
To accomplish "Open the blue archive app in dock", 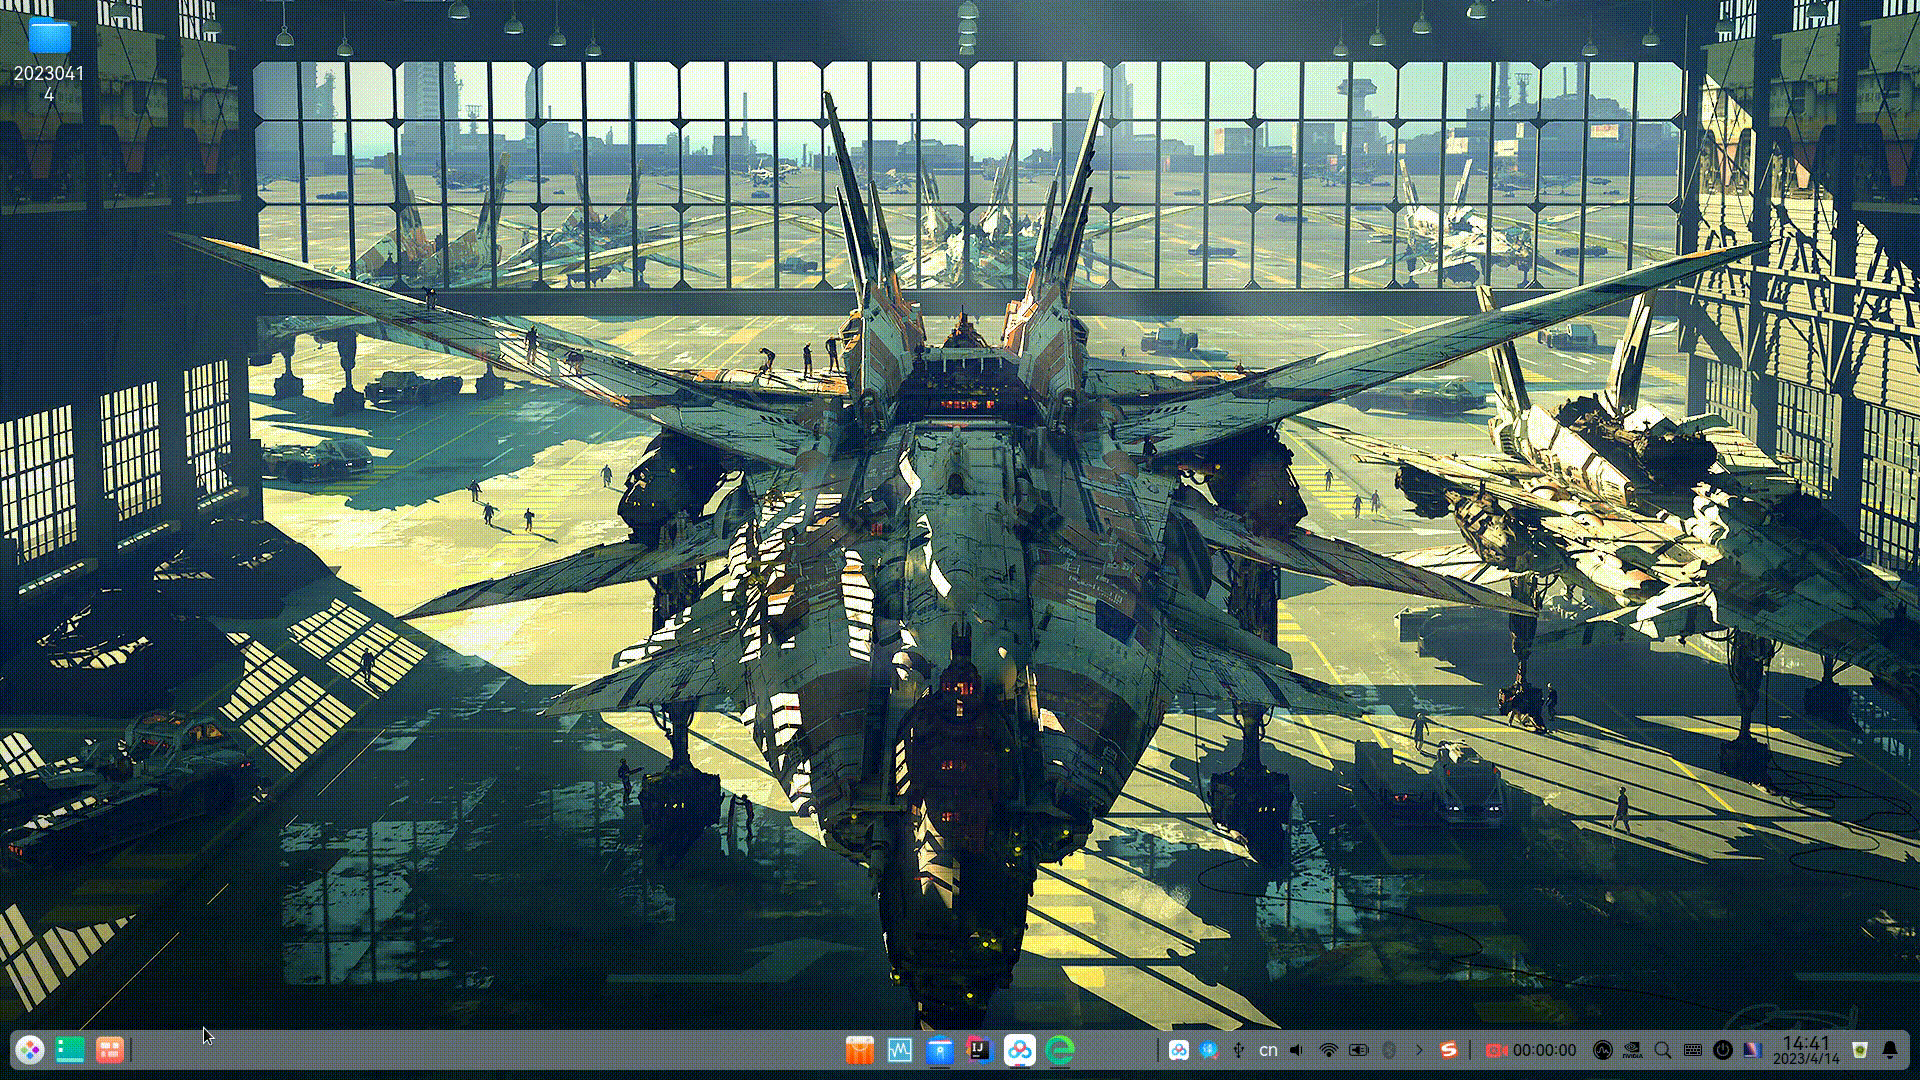I will [x=939, y=1050].
